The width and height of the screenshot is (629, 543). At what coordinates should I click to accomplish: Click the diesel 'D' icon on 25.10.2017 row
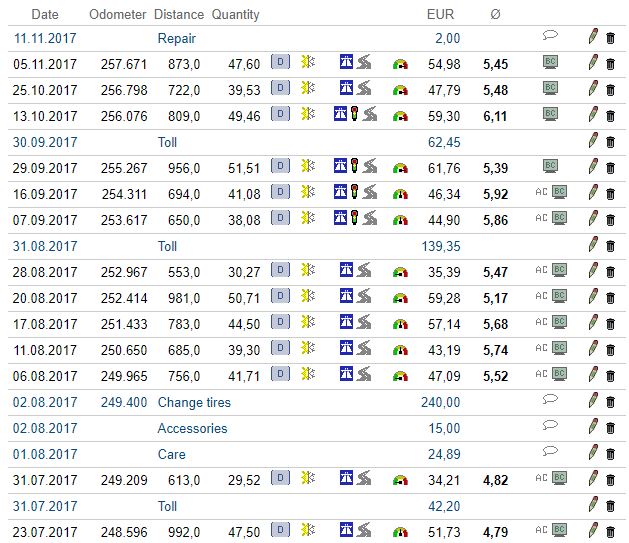(x=281, y=88)
